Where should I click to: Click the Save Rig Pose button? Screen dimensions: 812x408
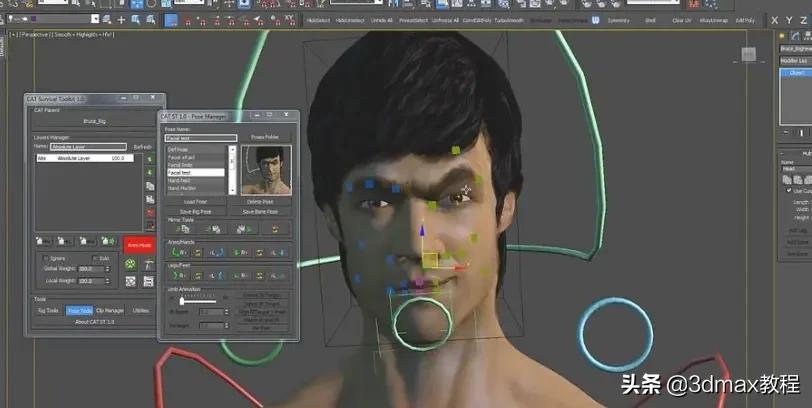(x=195, y=212)
